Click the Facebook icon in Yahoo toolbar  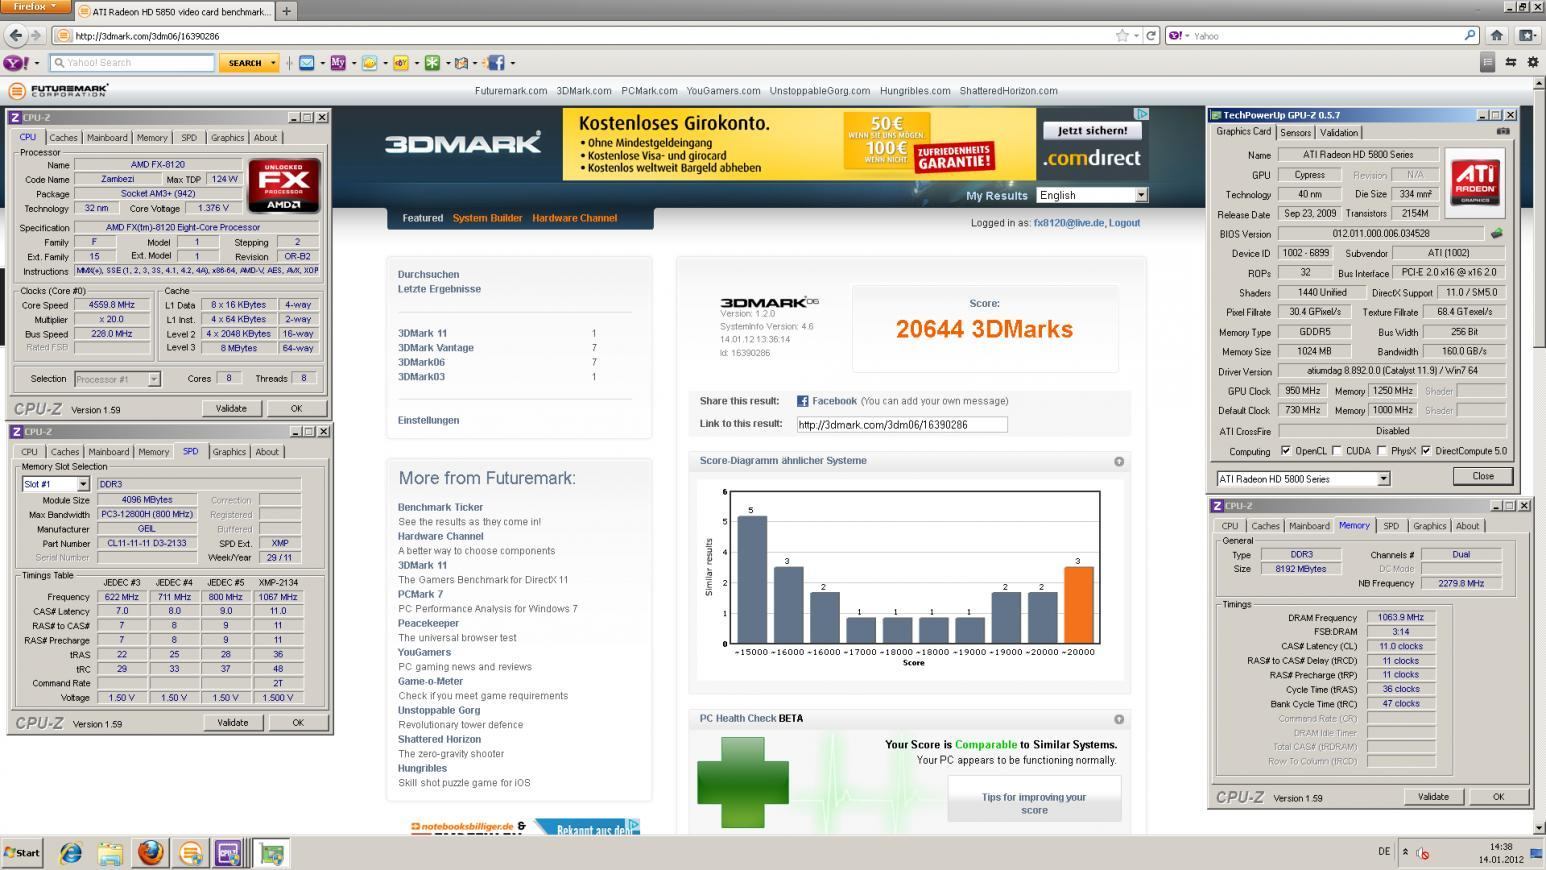click(x=496, y=62)
